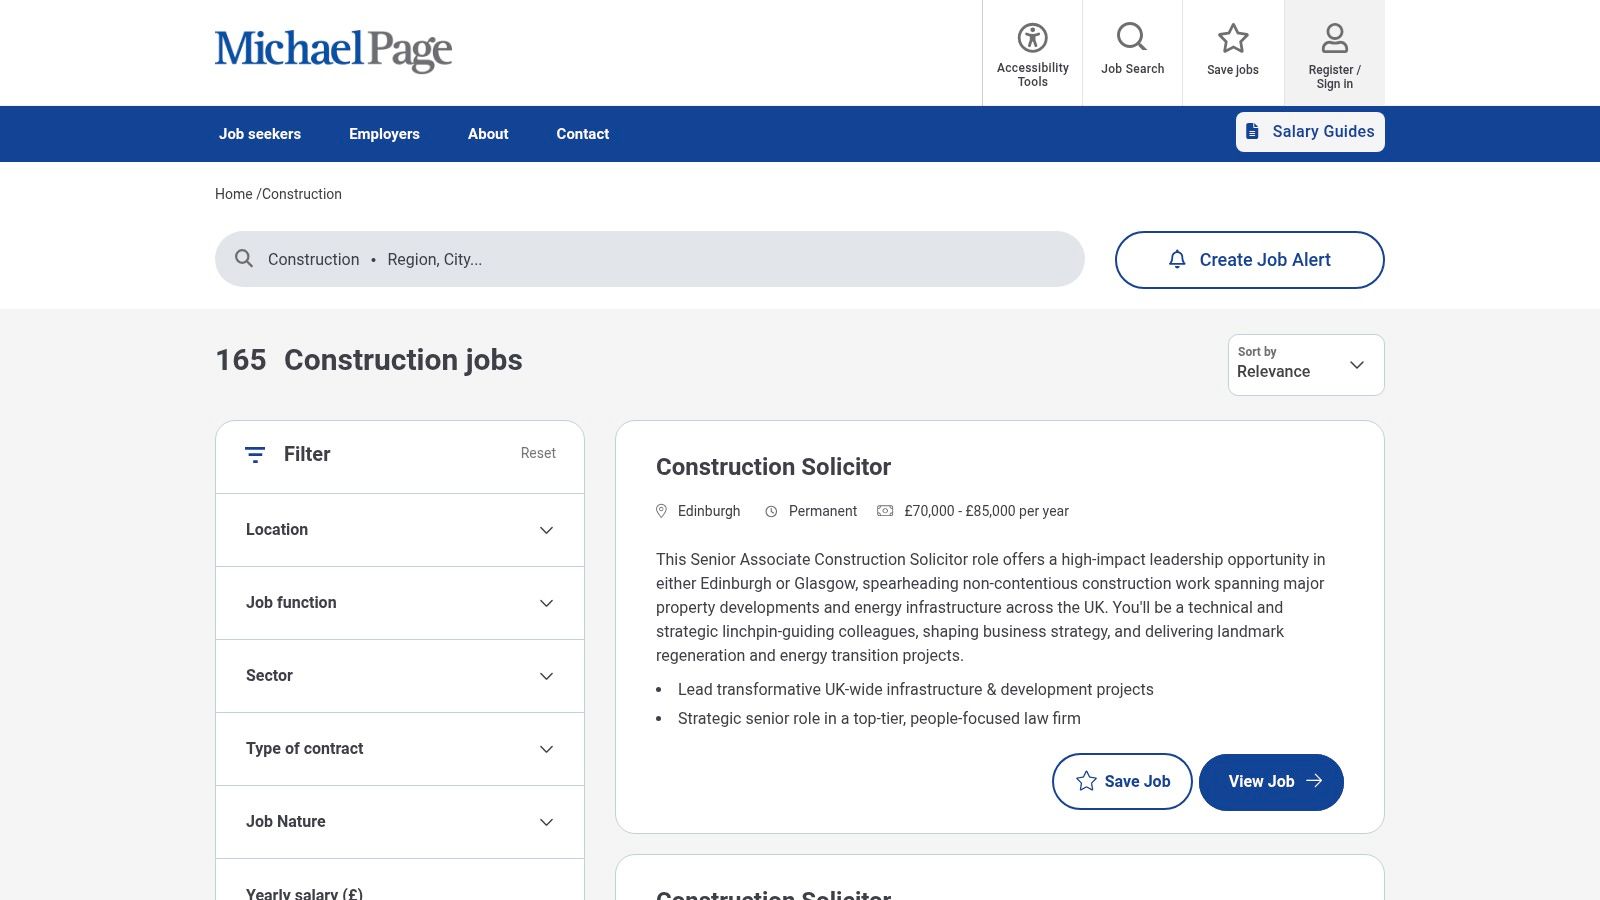
Task: Click the Michael Page logo
Action: (333, 50)
